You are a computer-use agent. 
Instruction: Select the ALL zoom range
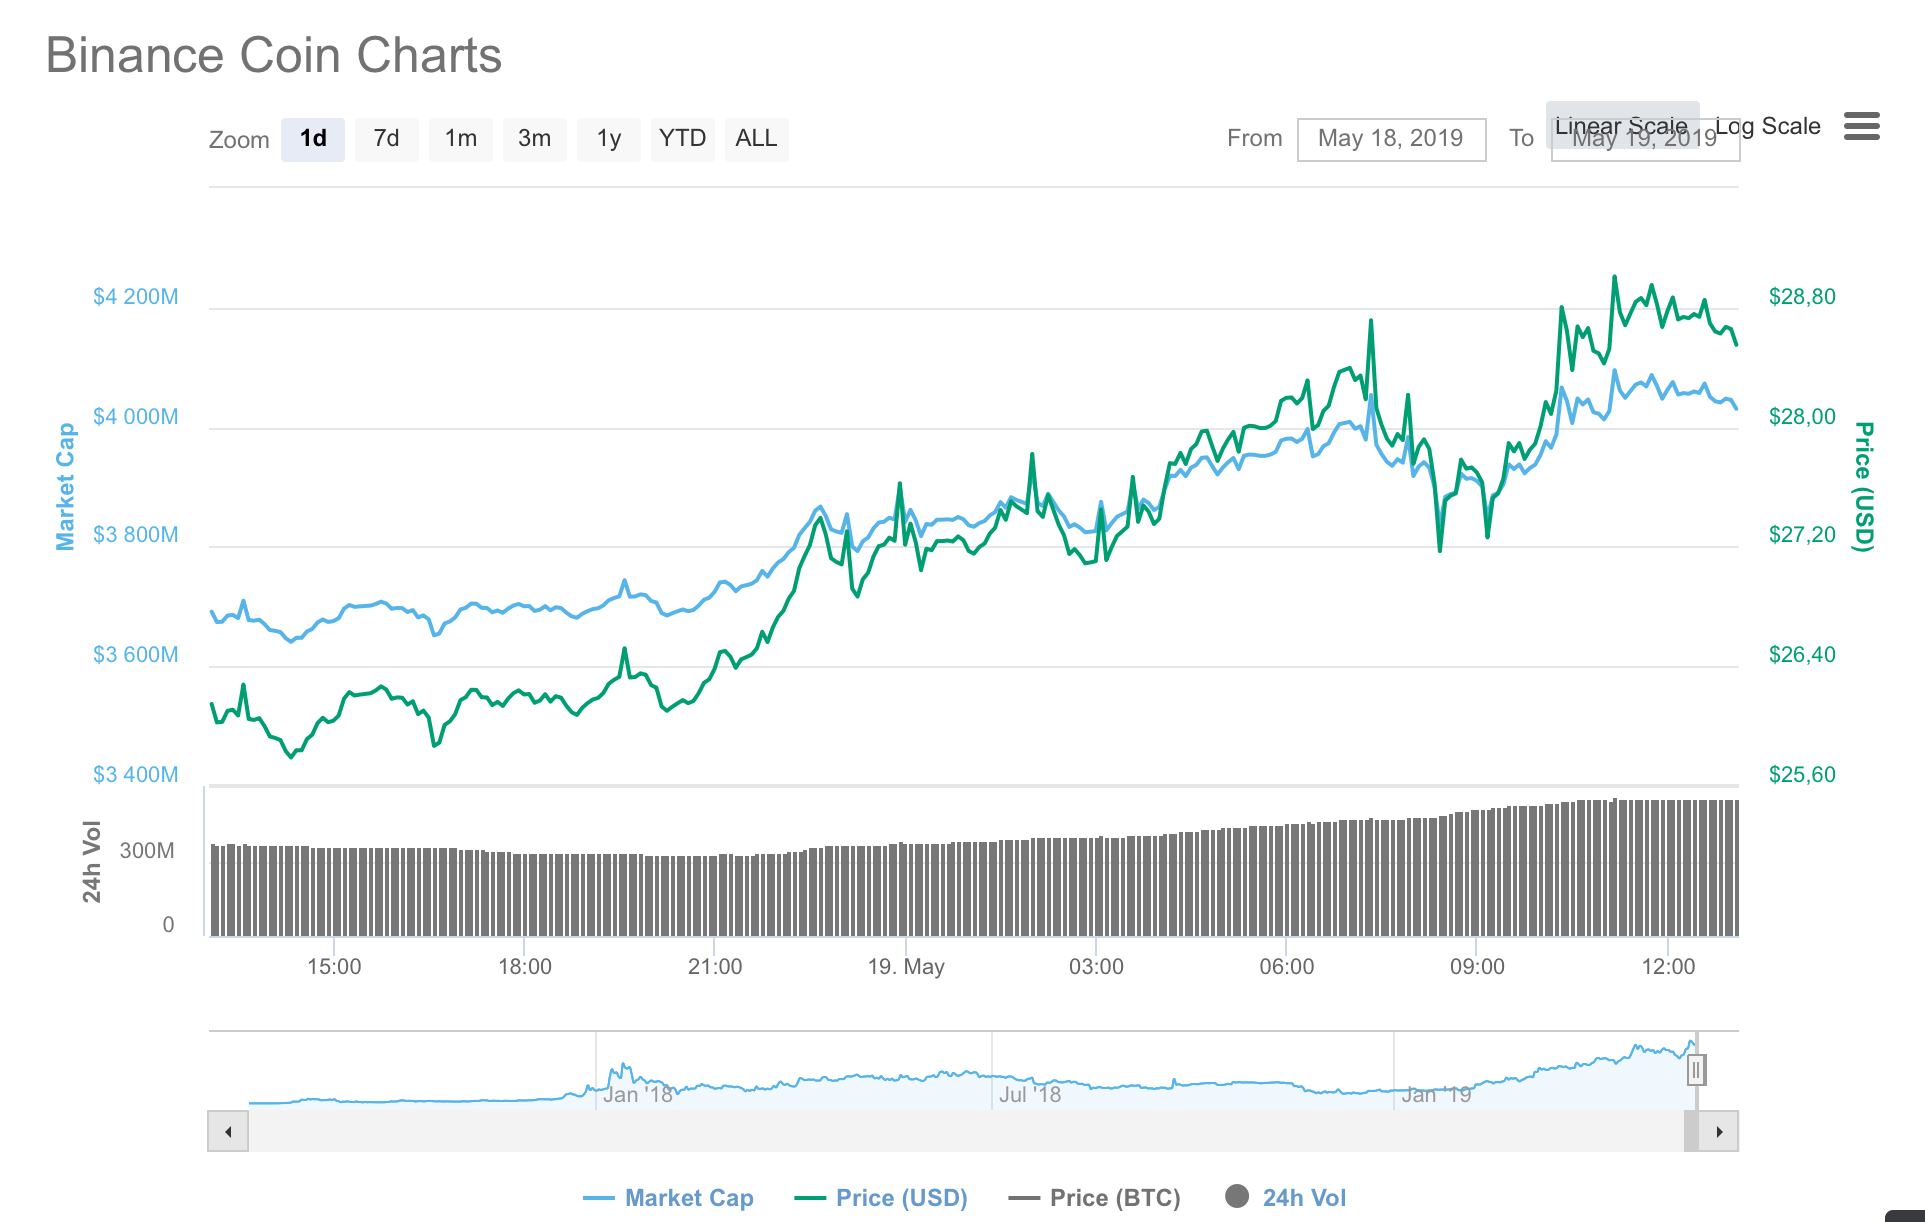pos(757,139)
